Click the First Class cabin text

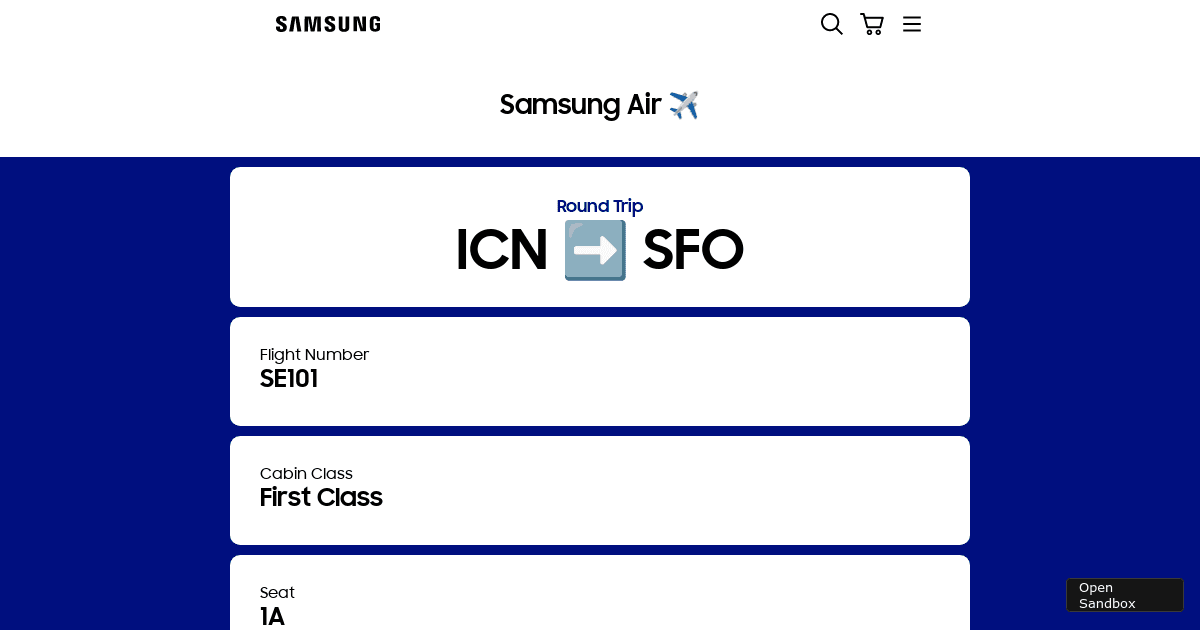321,497
